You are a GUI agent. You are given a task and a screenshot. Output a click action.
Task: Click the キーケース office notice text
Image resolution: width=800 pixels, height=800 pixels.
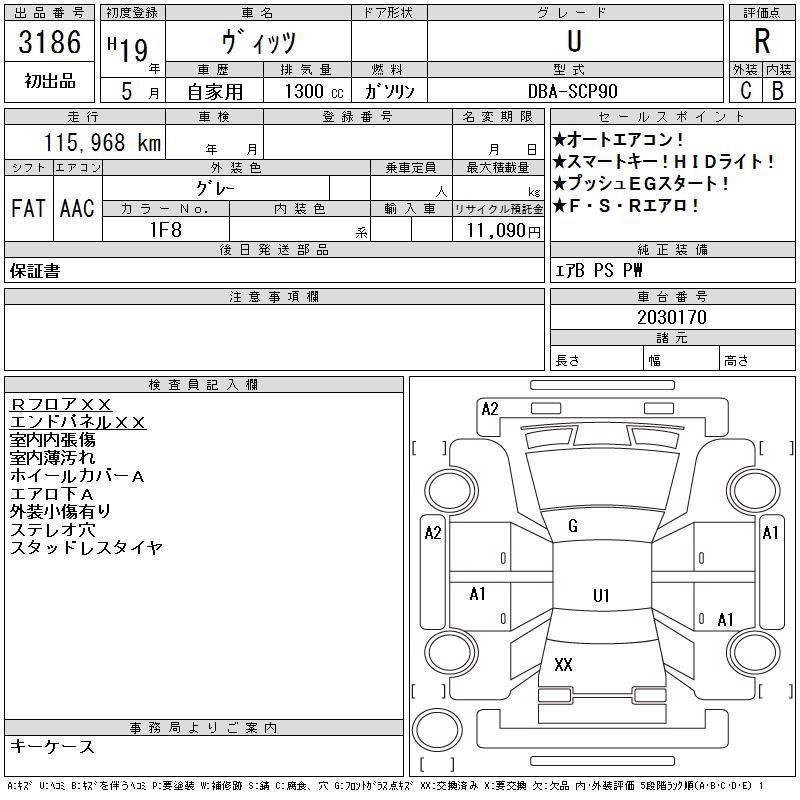(52, 747)
